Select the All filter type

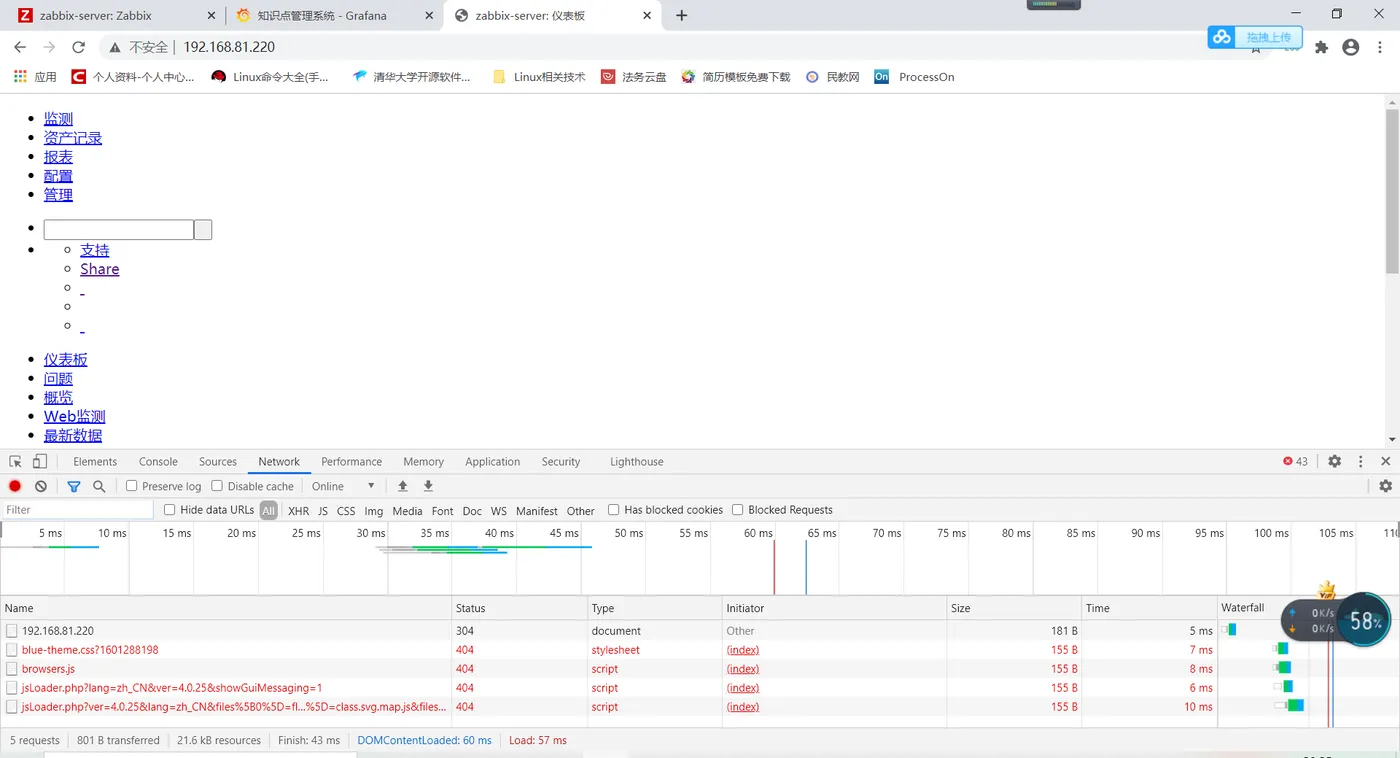coord(268,511)
